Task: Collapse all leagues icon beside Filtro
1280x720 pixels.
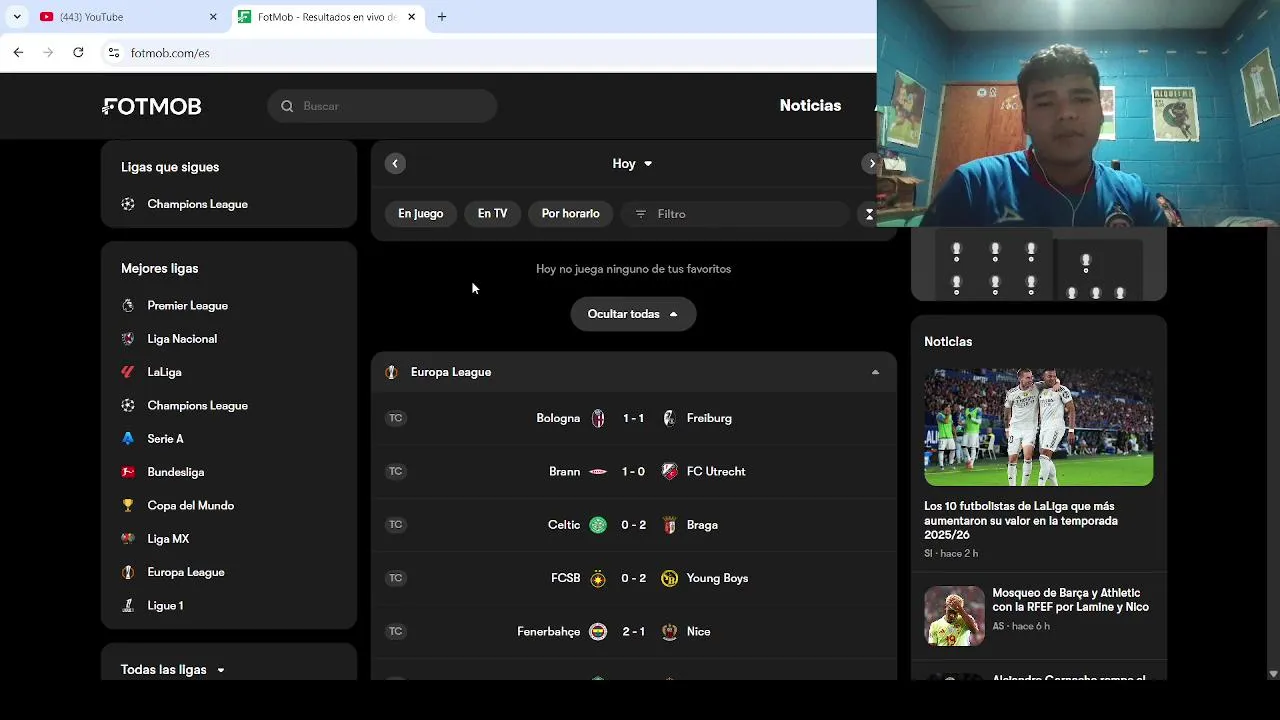Action: 869,214
